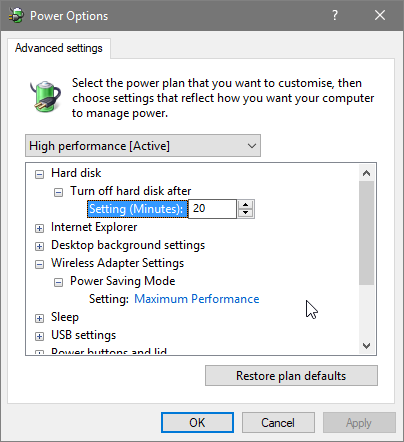
Task: Select the Advanced settings tab
Action: (59, 48)
